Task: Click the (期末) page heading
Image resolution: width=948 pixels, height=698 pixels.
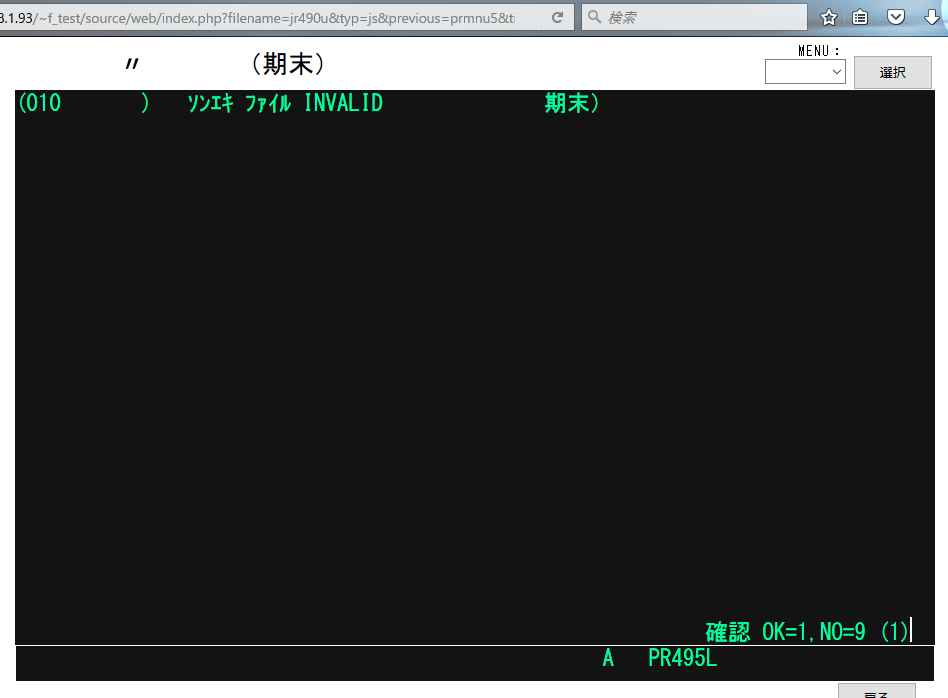Action: click(x=289, y=65)
